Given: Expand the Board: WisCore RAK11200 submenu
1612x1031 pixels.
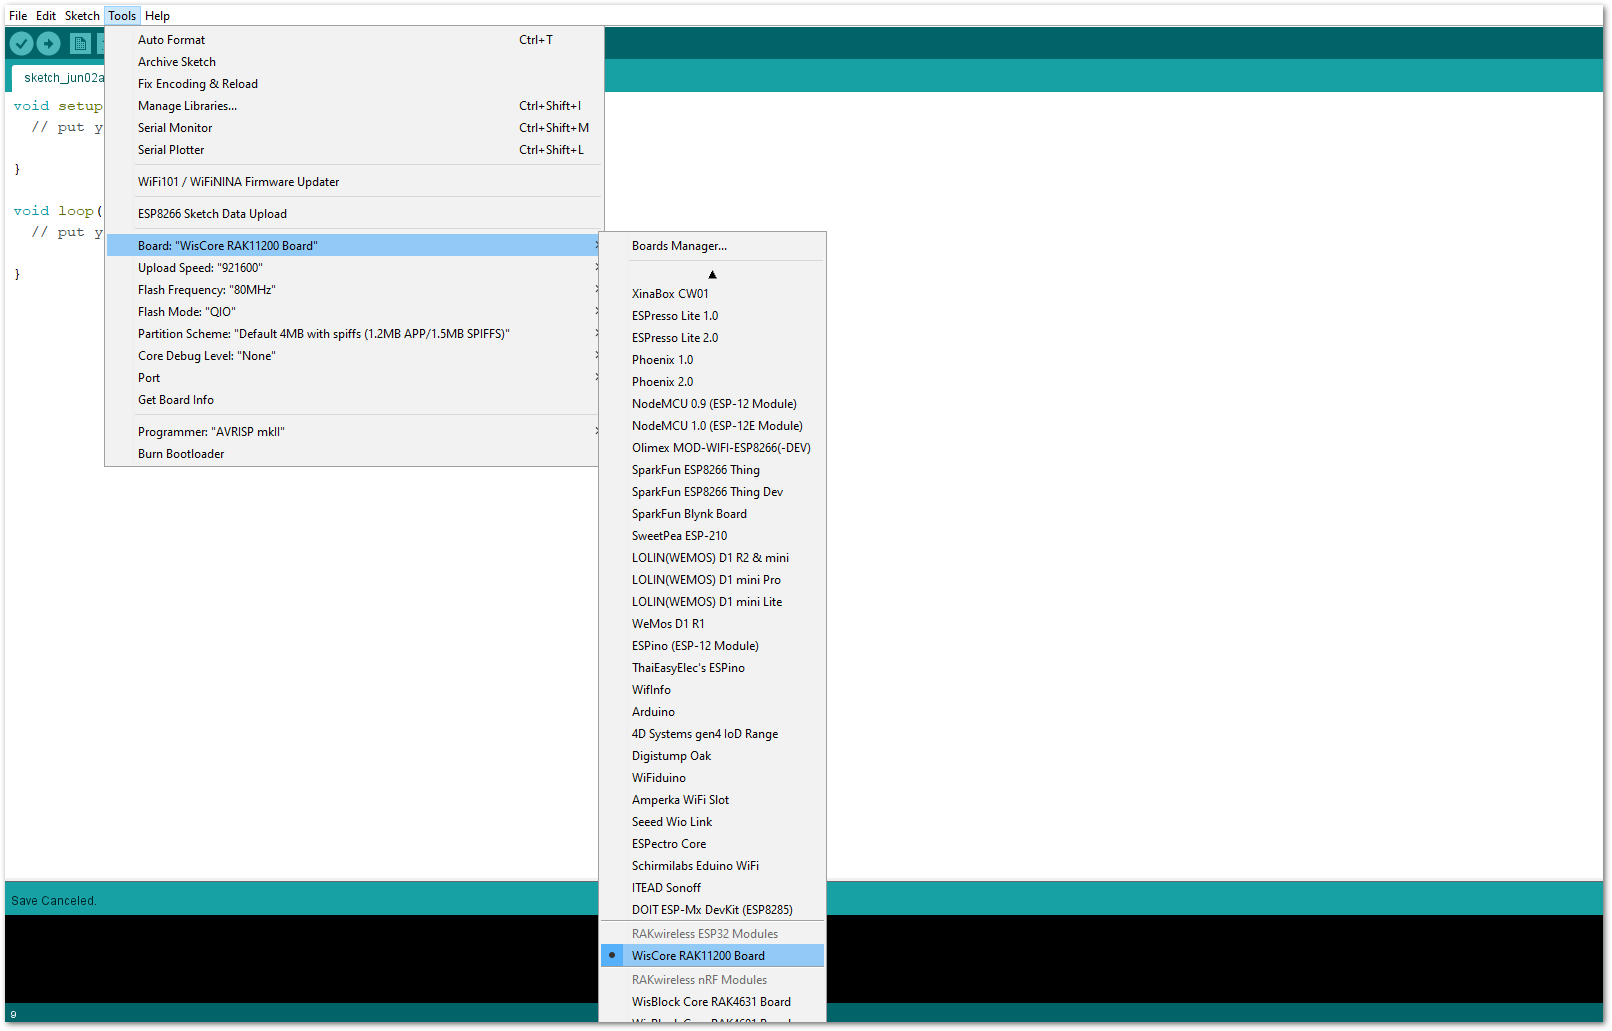Looking at the screenshot, I should [354, 246].
